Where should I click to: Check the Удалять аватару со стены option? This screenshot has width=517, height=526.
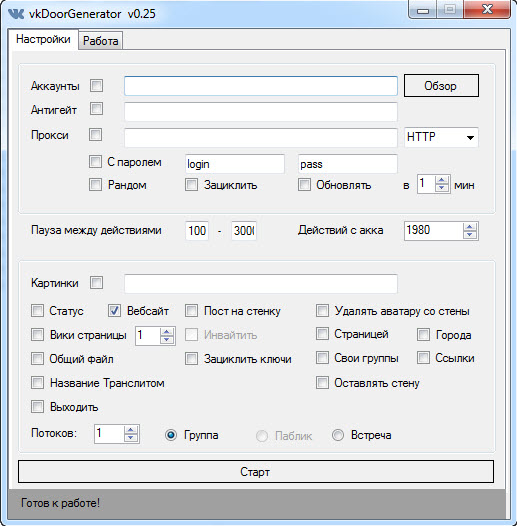click(322, 311)
